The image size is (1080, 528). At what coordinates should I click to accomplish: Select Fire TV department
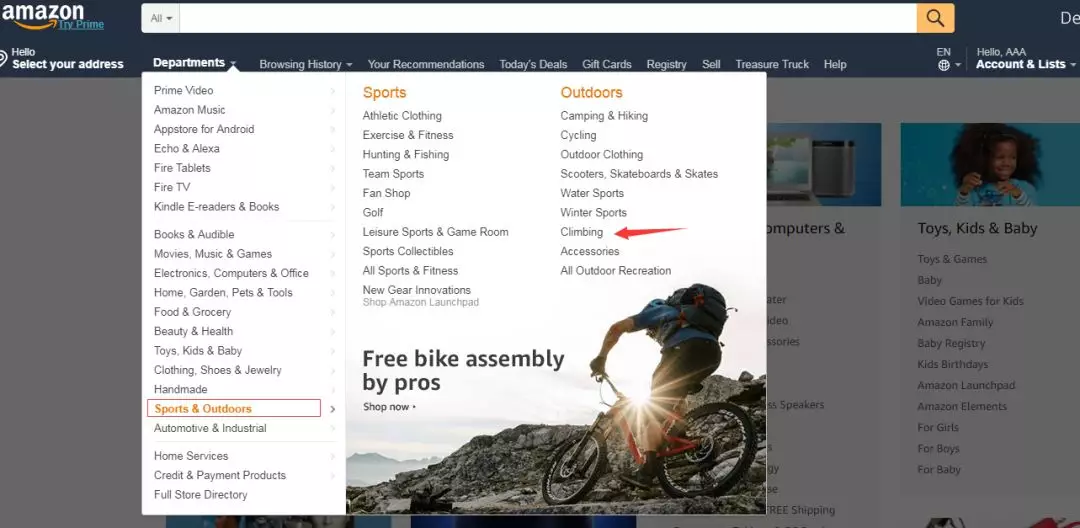pos(172,187)
